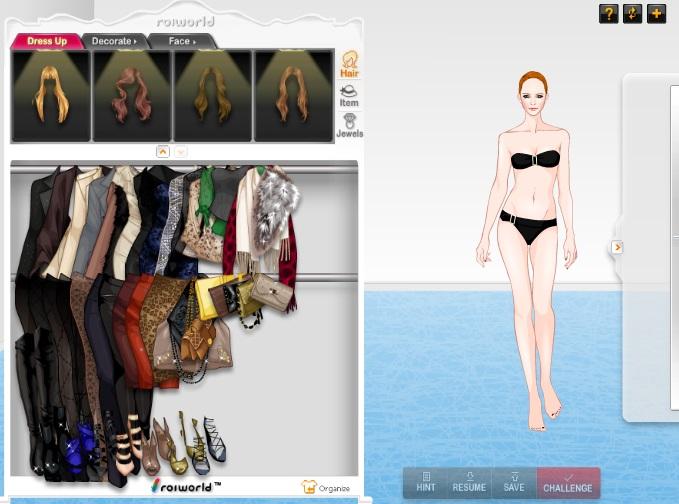Click the arrows icon between help and plus
679x504 pixels.
tap(632, 13)
